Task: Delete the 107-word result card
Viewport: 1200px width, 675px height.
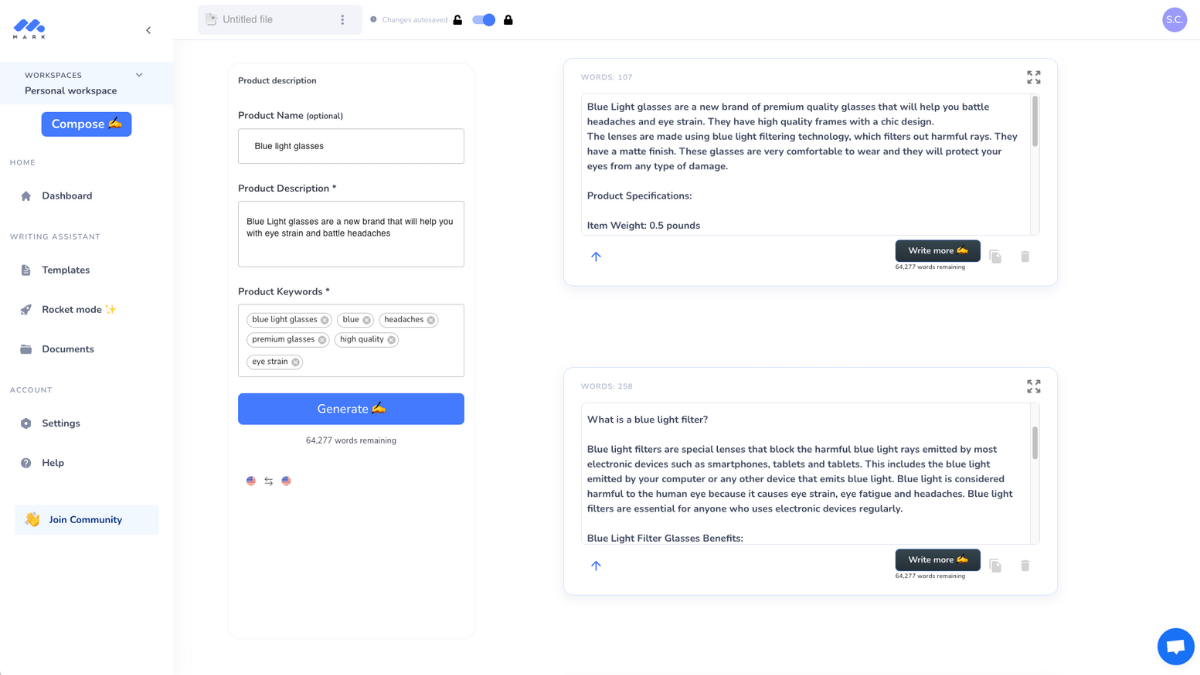Action: 1025,257
